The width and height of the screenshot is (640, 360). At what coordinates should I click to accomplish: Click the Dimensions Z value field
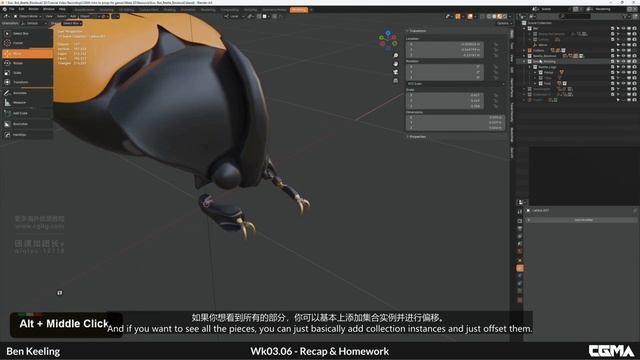pyautogui.click(x=455, y=128)
